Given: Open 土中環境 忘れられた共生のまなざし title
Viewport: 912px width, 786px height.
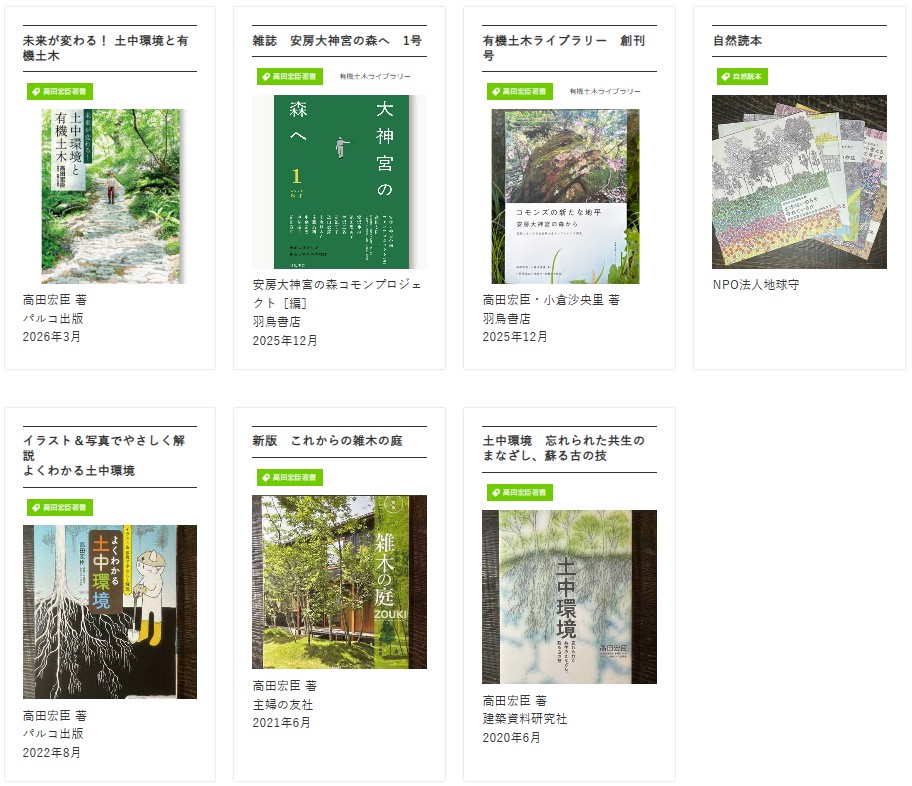Looking at the screenshot, I should [x=563, y=448].
